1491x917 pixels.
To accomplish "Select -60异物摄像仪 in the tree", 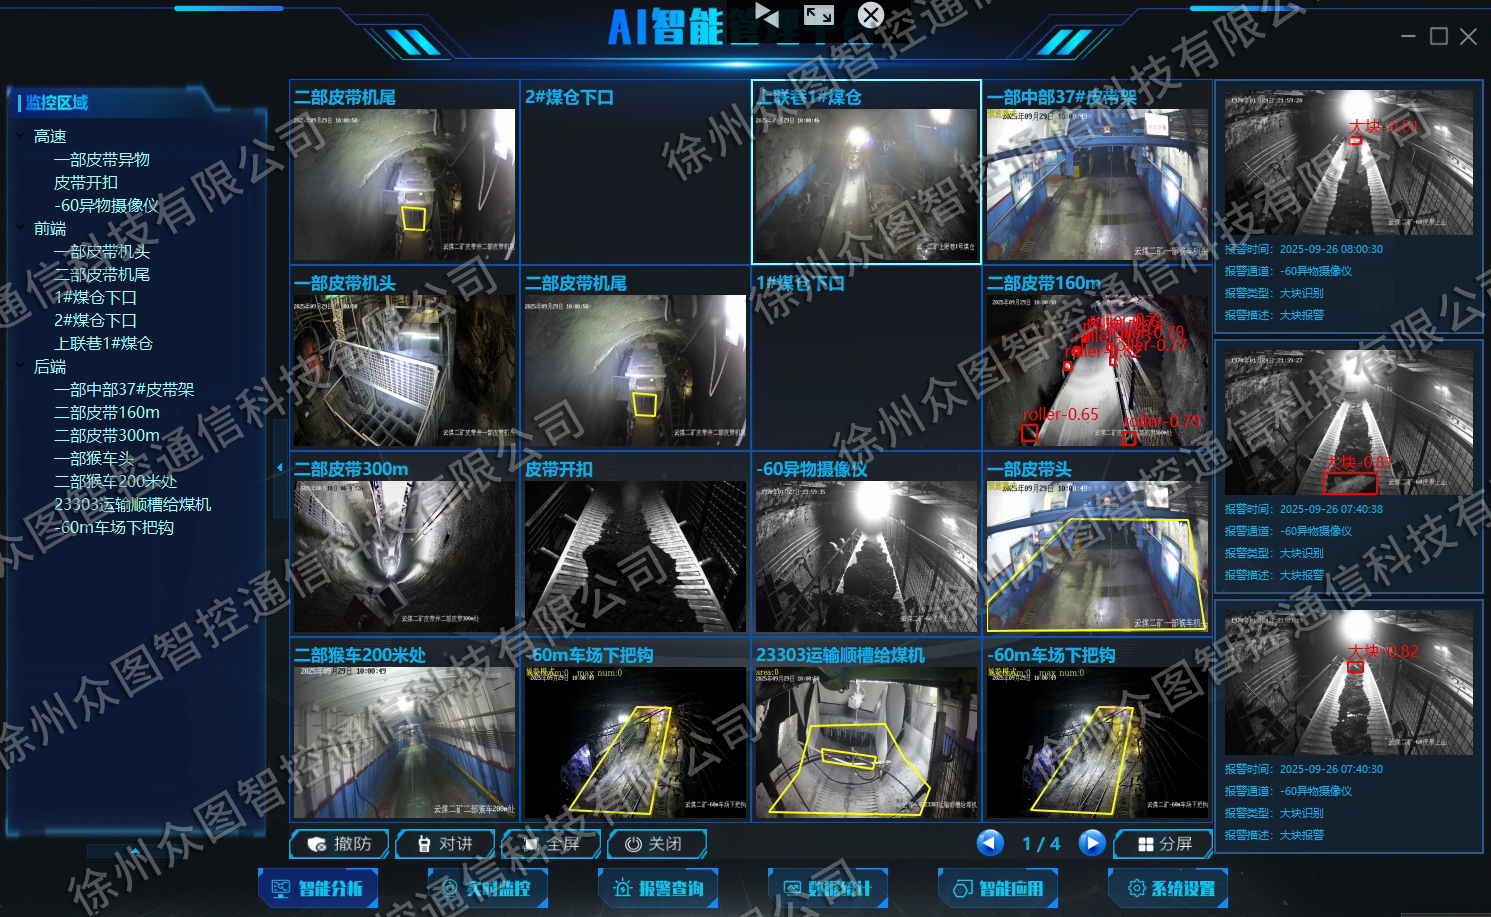I will [106, 205].
